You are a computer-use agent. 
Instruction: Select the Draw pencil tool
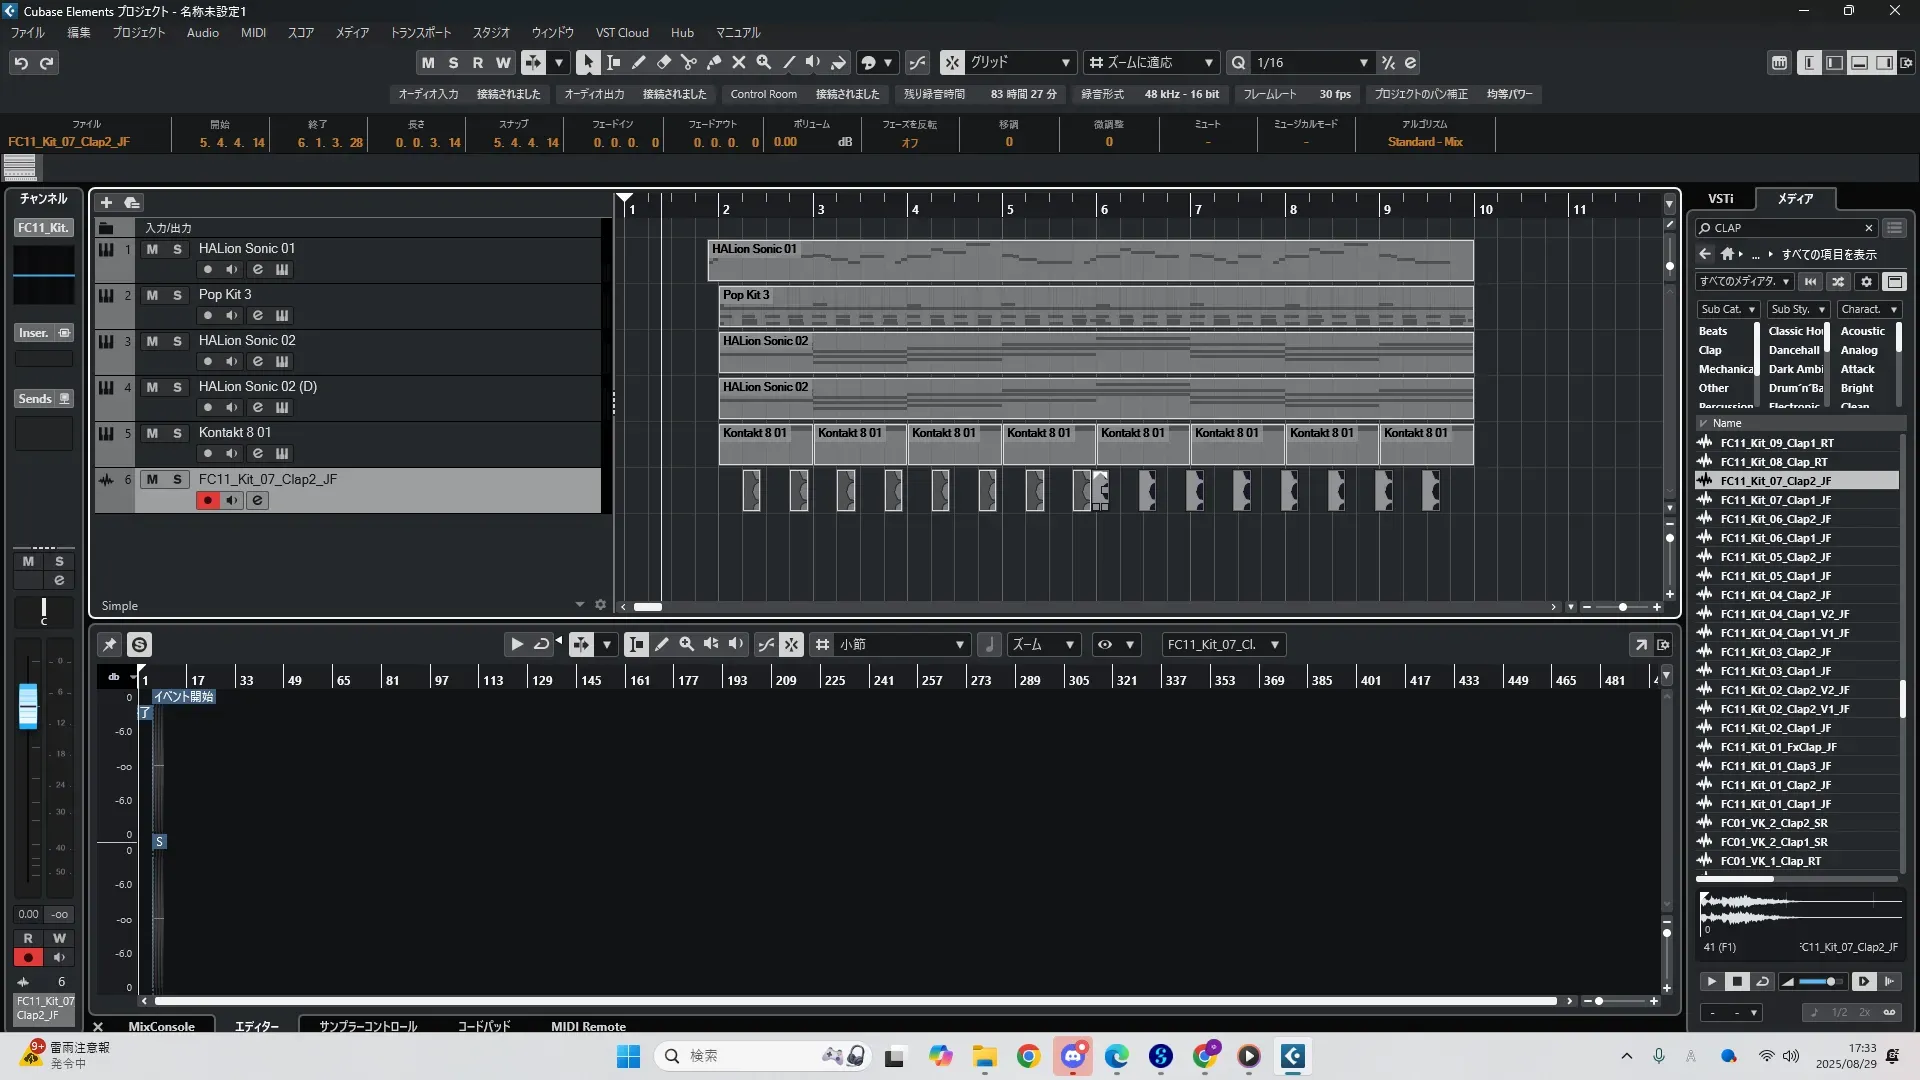tap(639, 62)
